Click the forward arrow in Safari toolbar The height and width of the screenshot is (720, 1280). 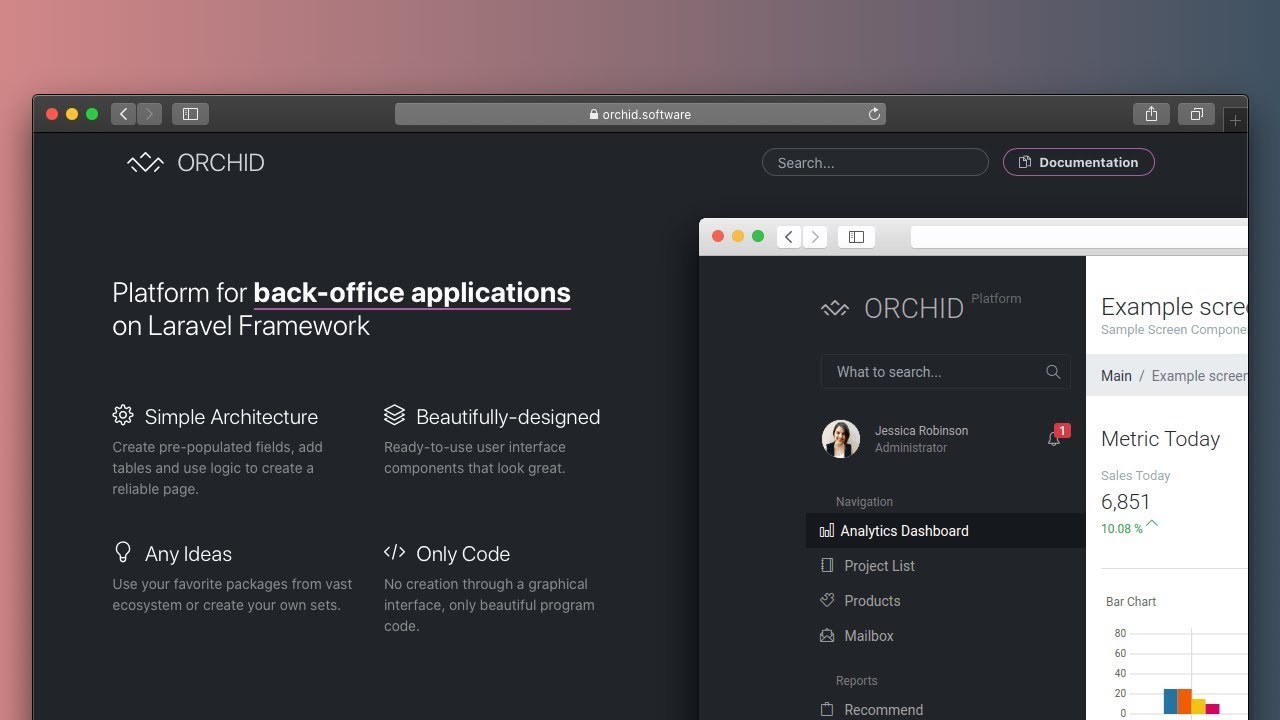[x=149, y=114]
